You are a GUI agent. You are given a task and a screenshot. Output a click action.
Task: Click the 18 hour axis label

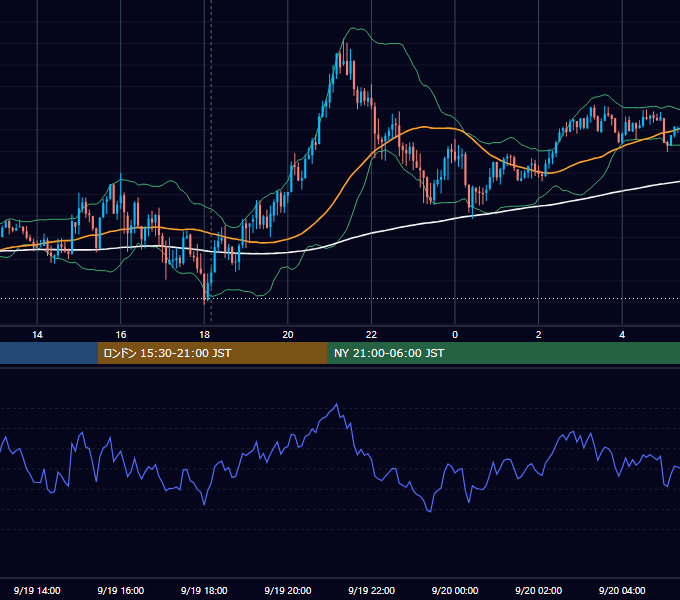[204, 335]
